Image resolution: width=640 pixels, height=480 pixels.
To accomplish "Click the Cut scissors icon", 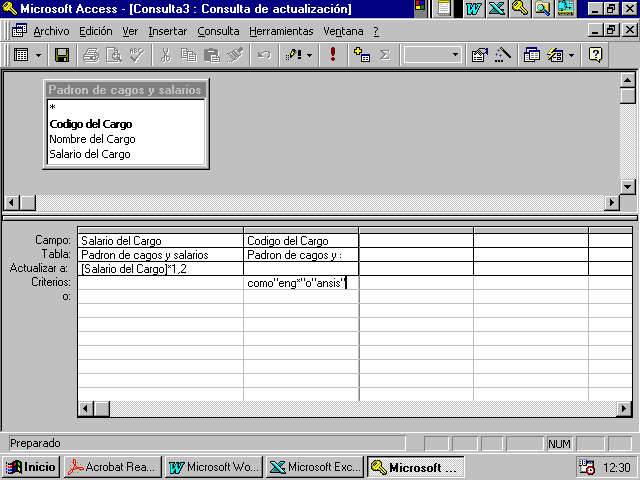I will (x=165, y=55).
